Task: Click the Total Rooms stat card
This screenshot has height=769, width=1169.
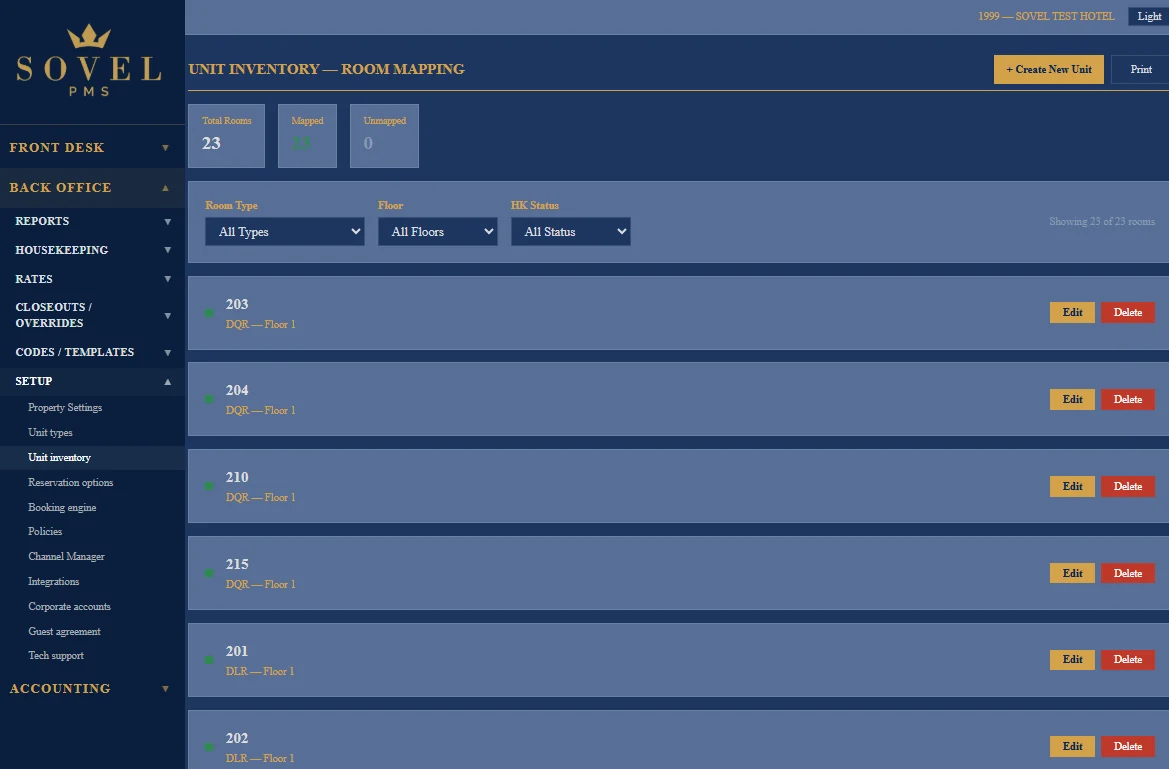Action: tap(227, 136)
